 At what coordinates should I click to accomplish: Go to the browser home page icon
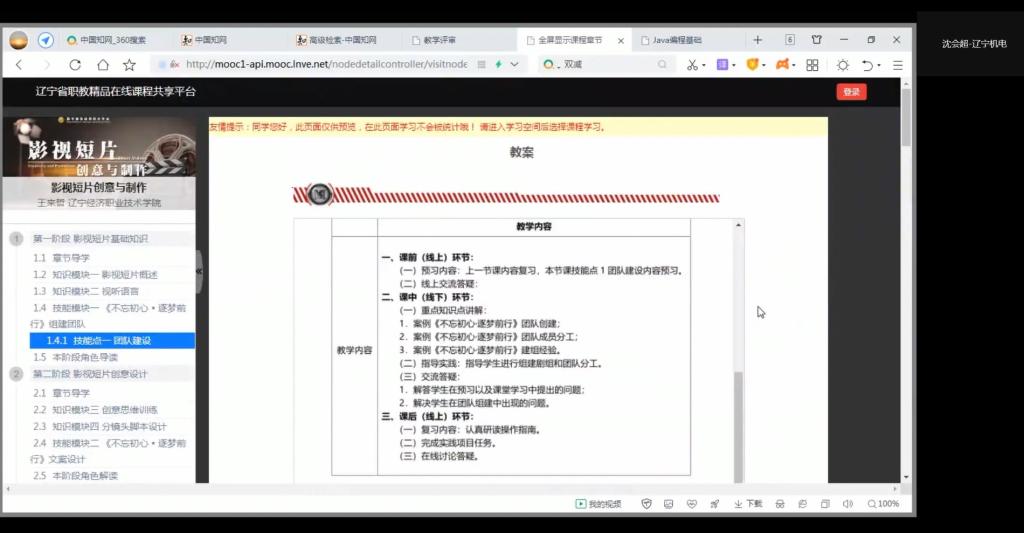(x=102, y=65)
